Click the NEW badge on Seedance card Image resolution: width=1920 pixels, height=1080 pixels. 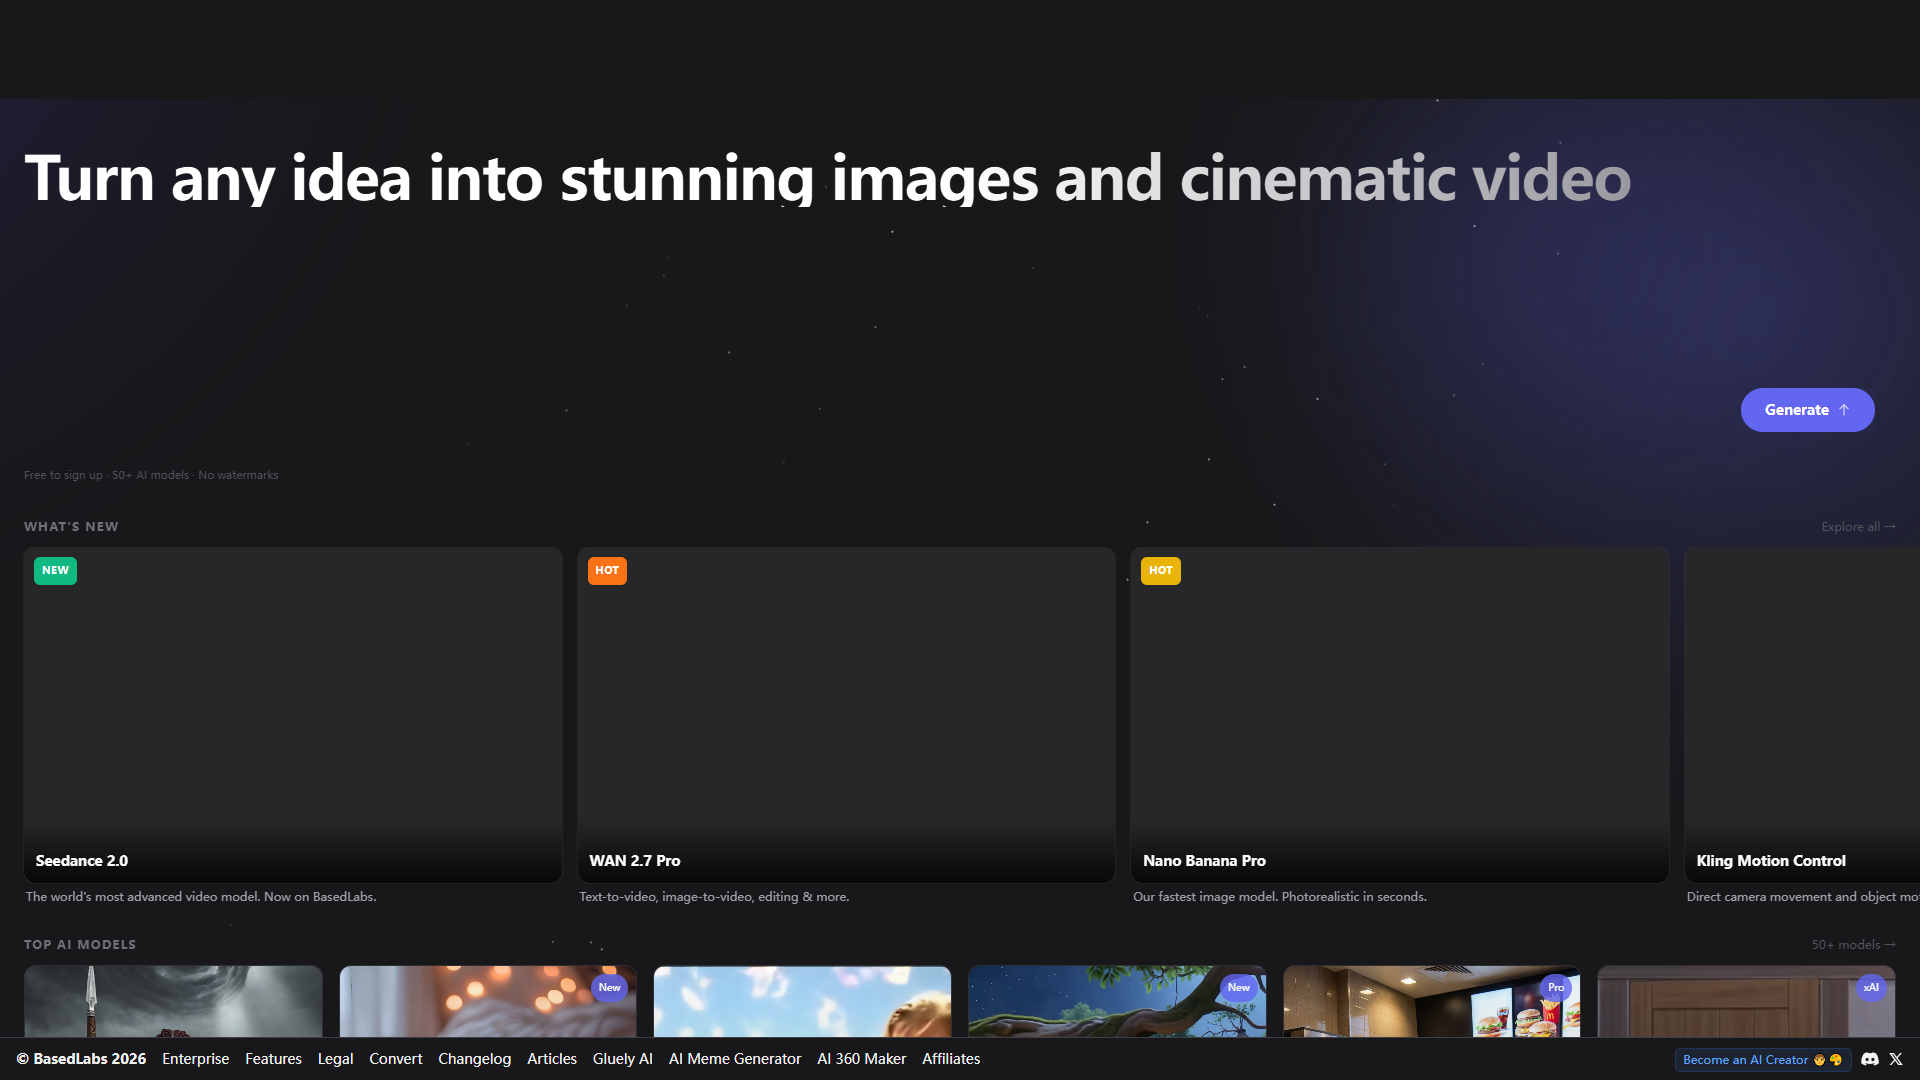point(55,571)
